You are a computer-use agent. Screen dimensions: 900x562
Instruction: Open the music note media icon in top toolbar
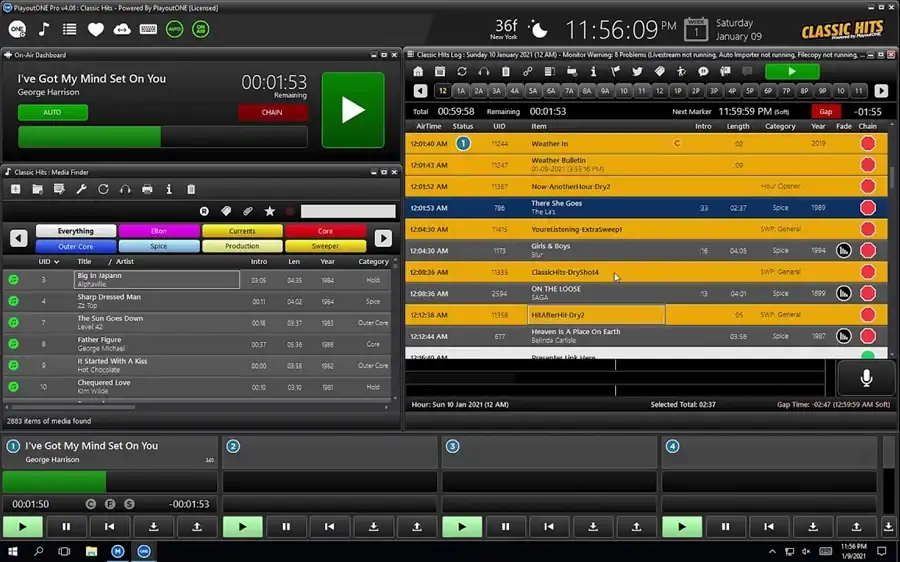[x=44, y=29]
